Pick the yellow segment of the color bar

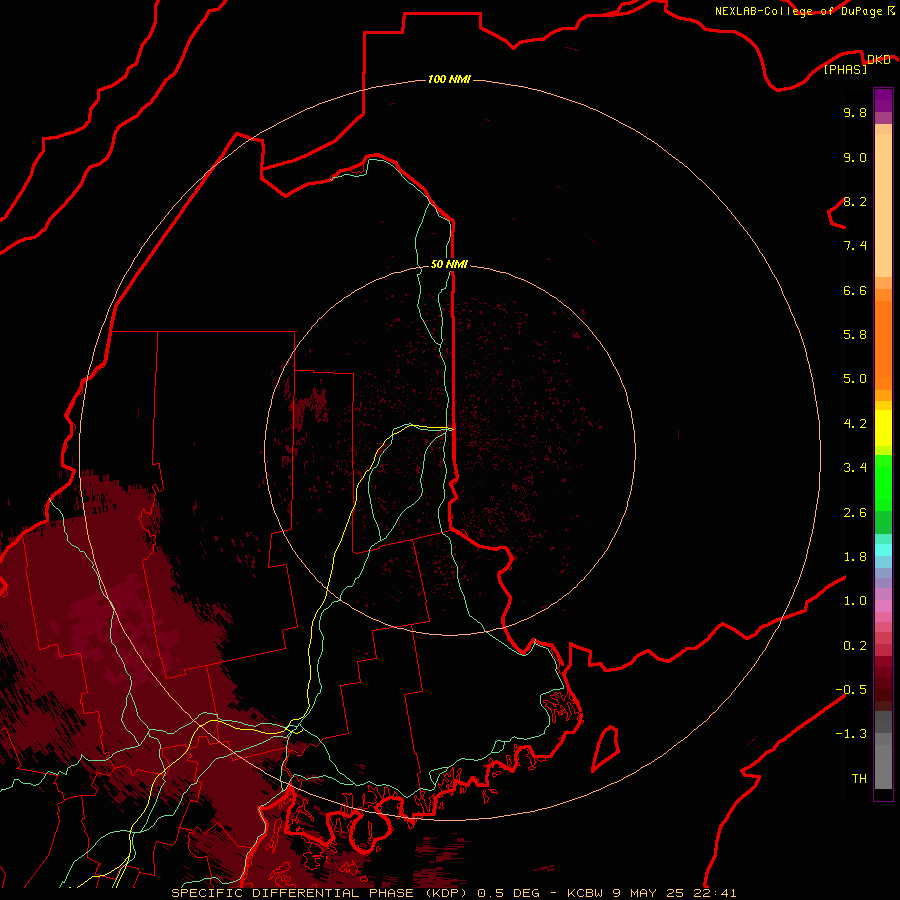pos(883,428)
